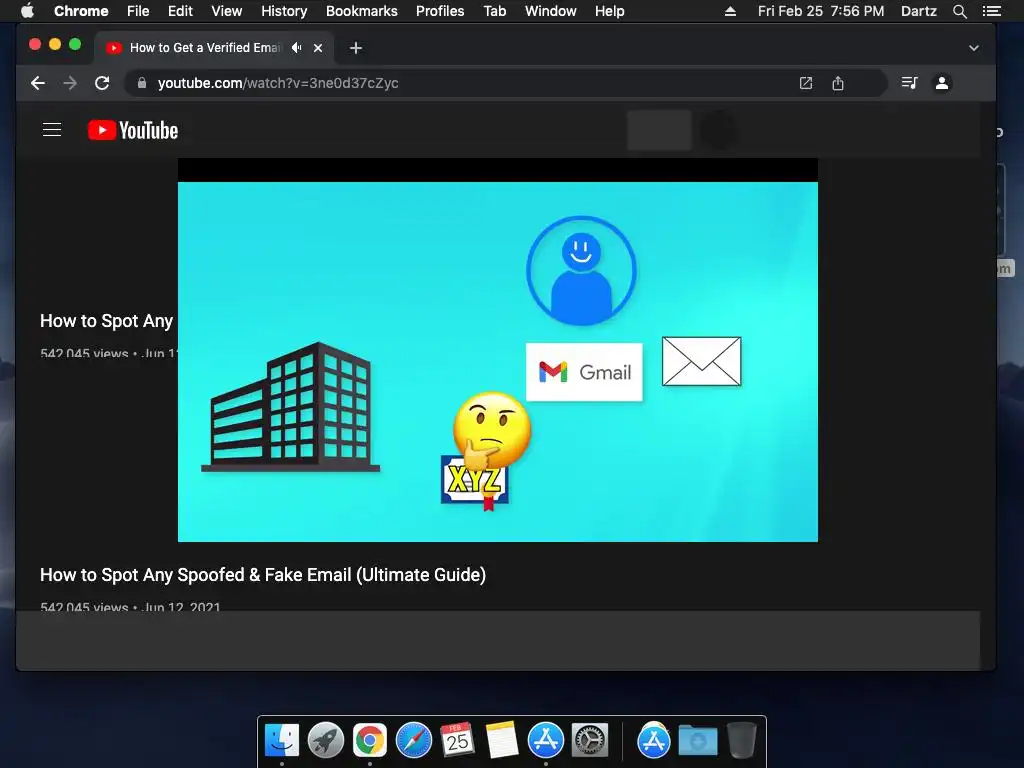Image resolution: width=1024 pixels, height=768 pixels.
Task: Expand the tab search chevron
Action: [974, 48]
